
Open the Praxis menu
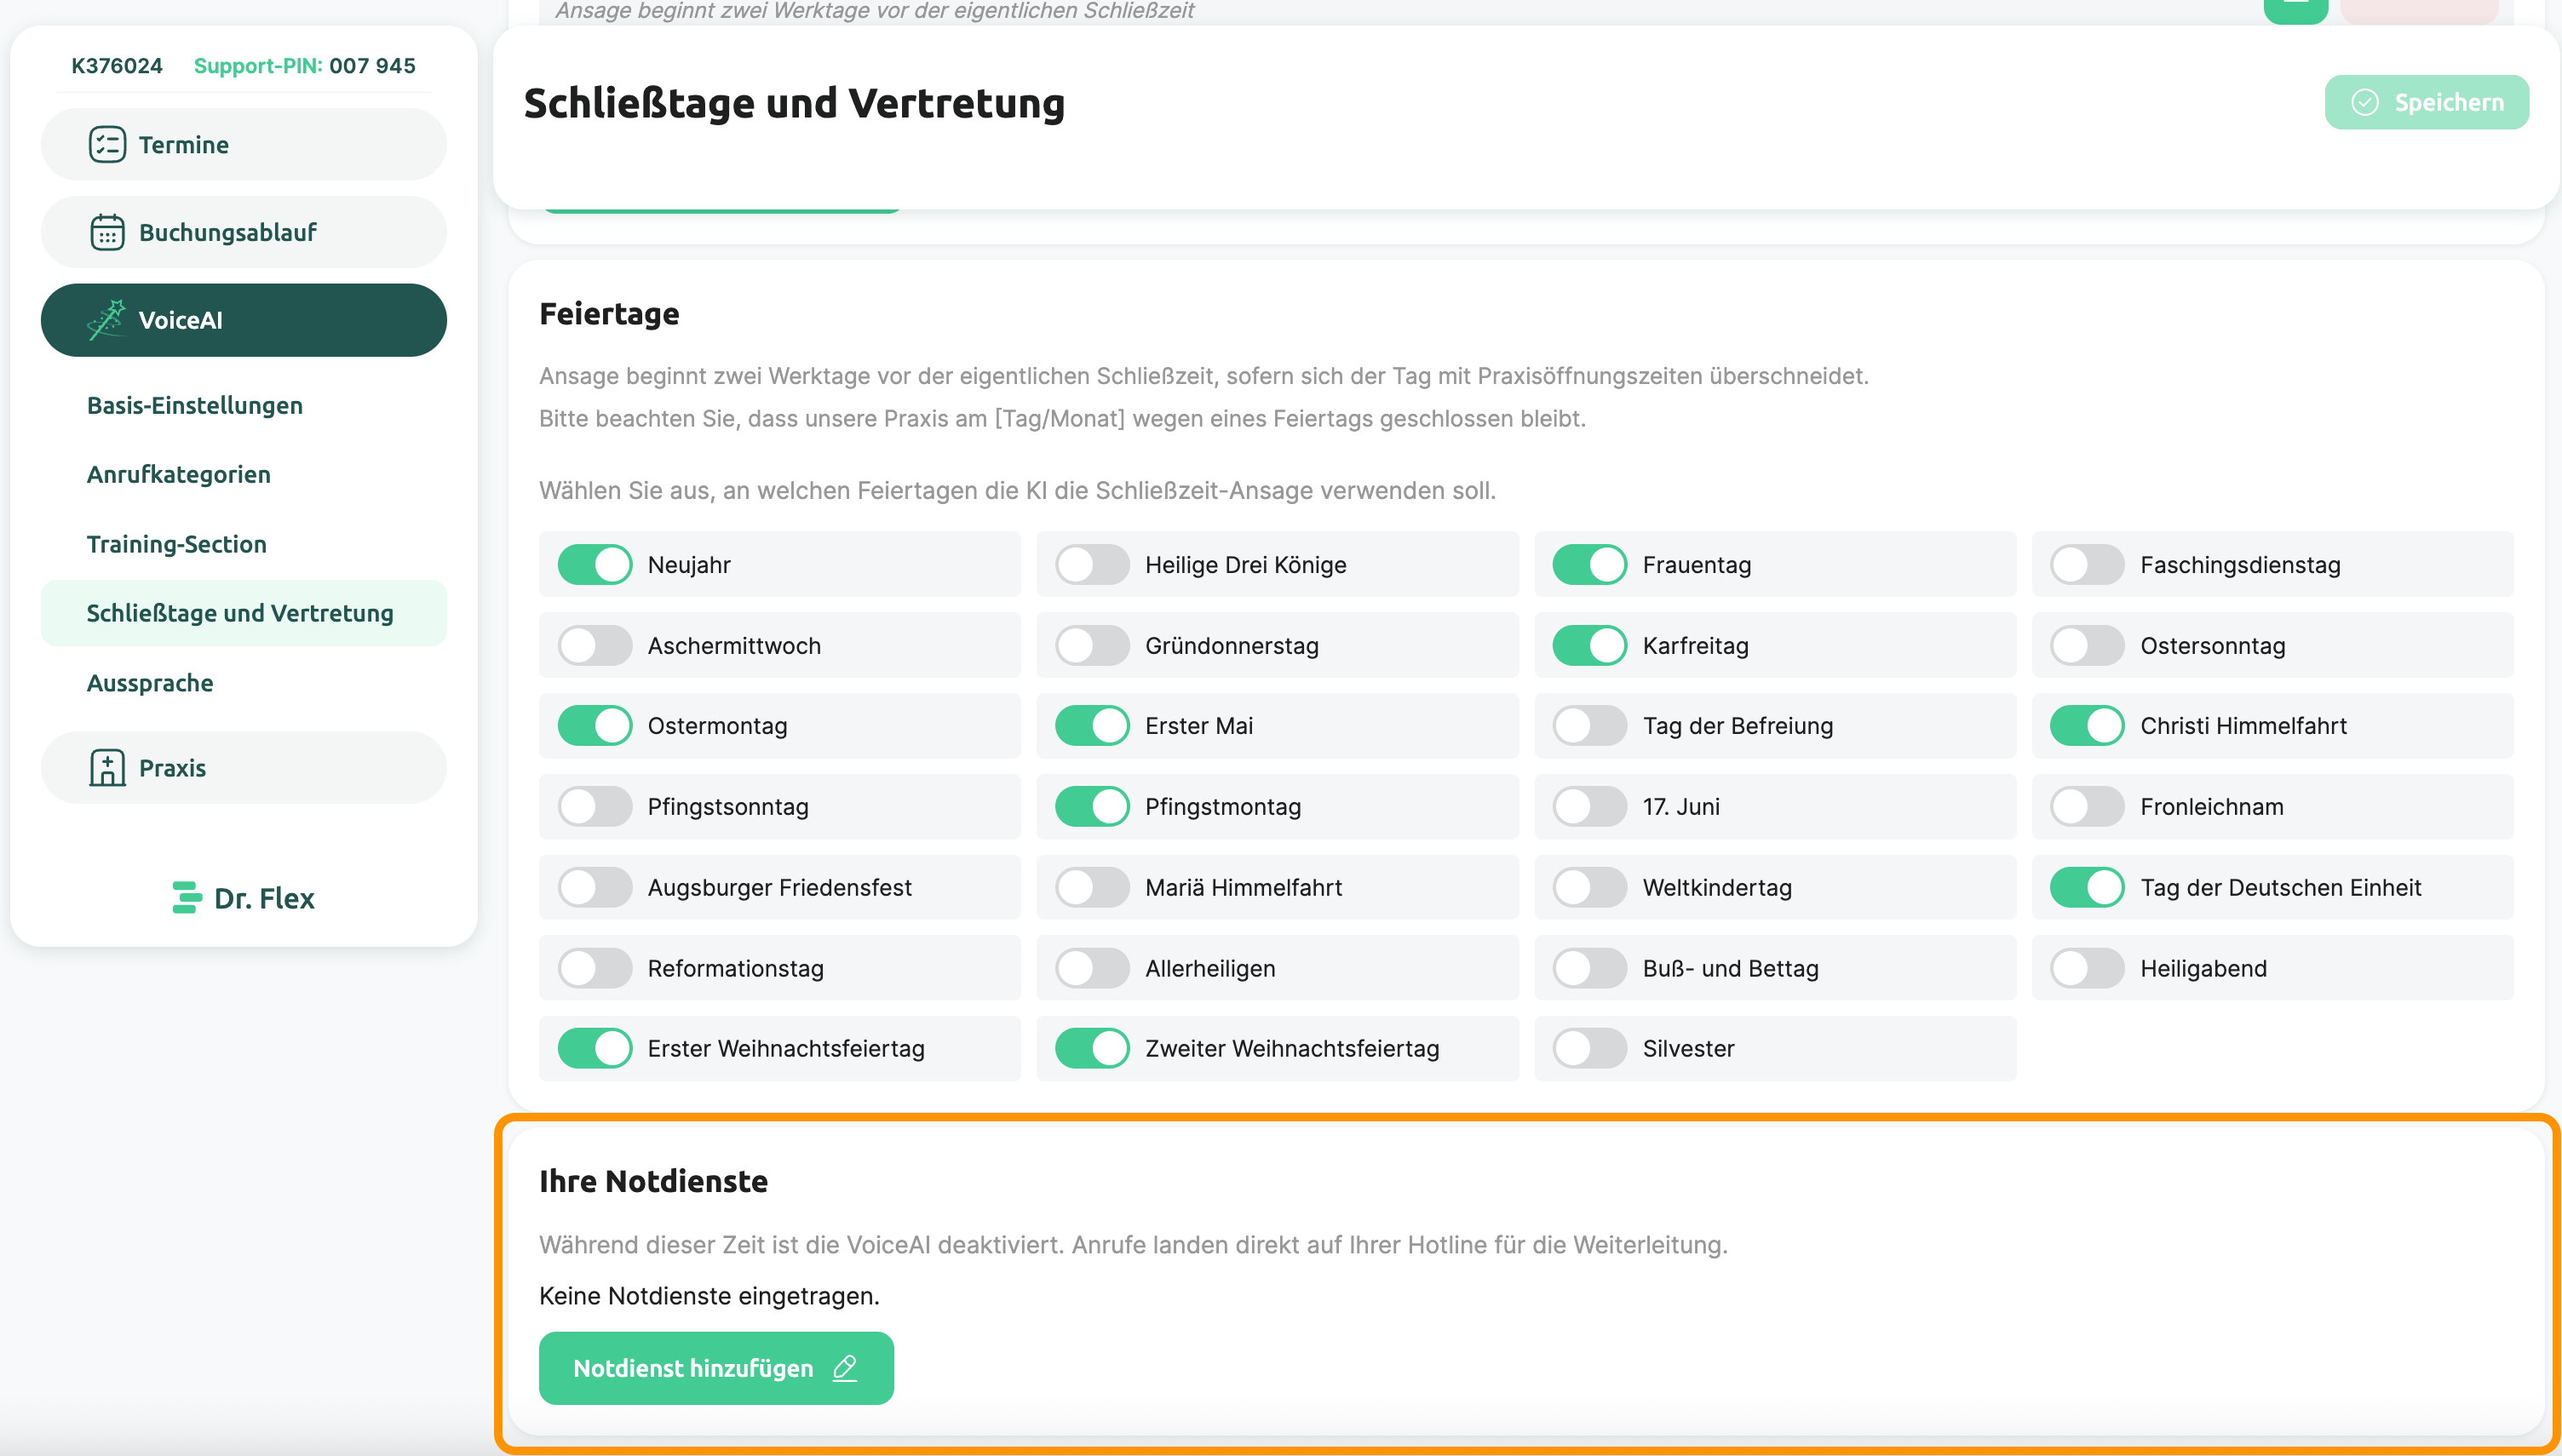coord(244,768)
